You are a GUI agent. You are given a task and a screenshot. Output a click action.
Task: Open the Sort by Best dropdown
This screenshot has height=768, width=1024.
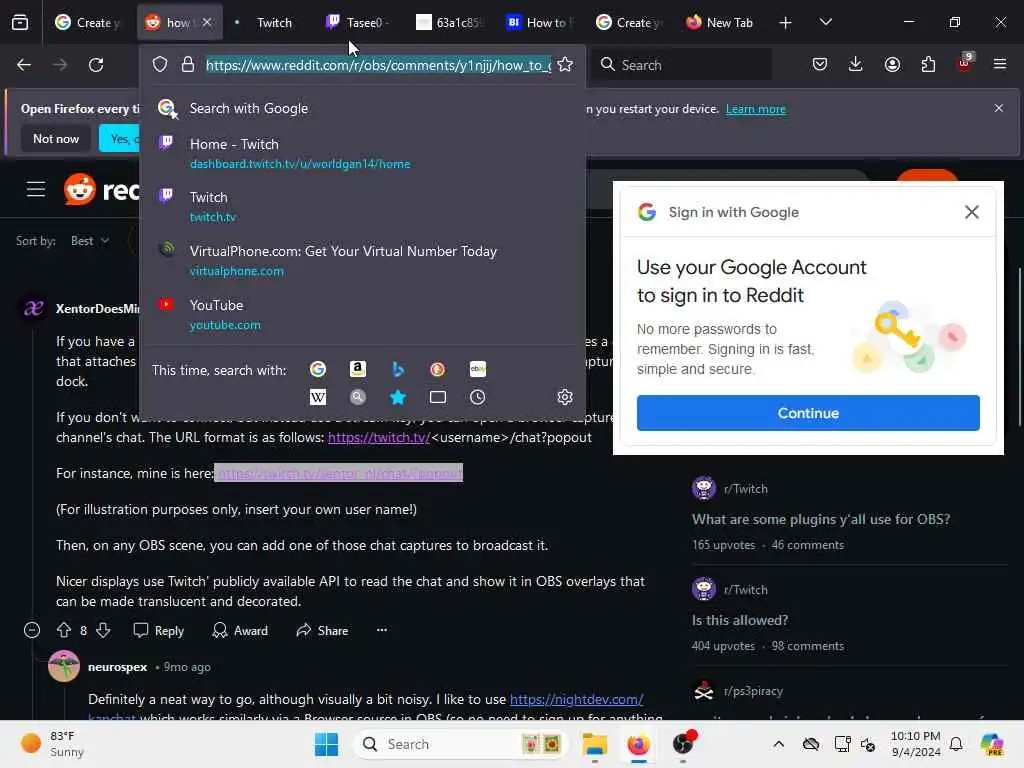89,241
